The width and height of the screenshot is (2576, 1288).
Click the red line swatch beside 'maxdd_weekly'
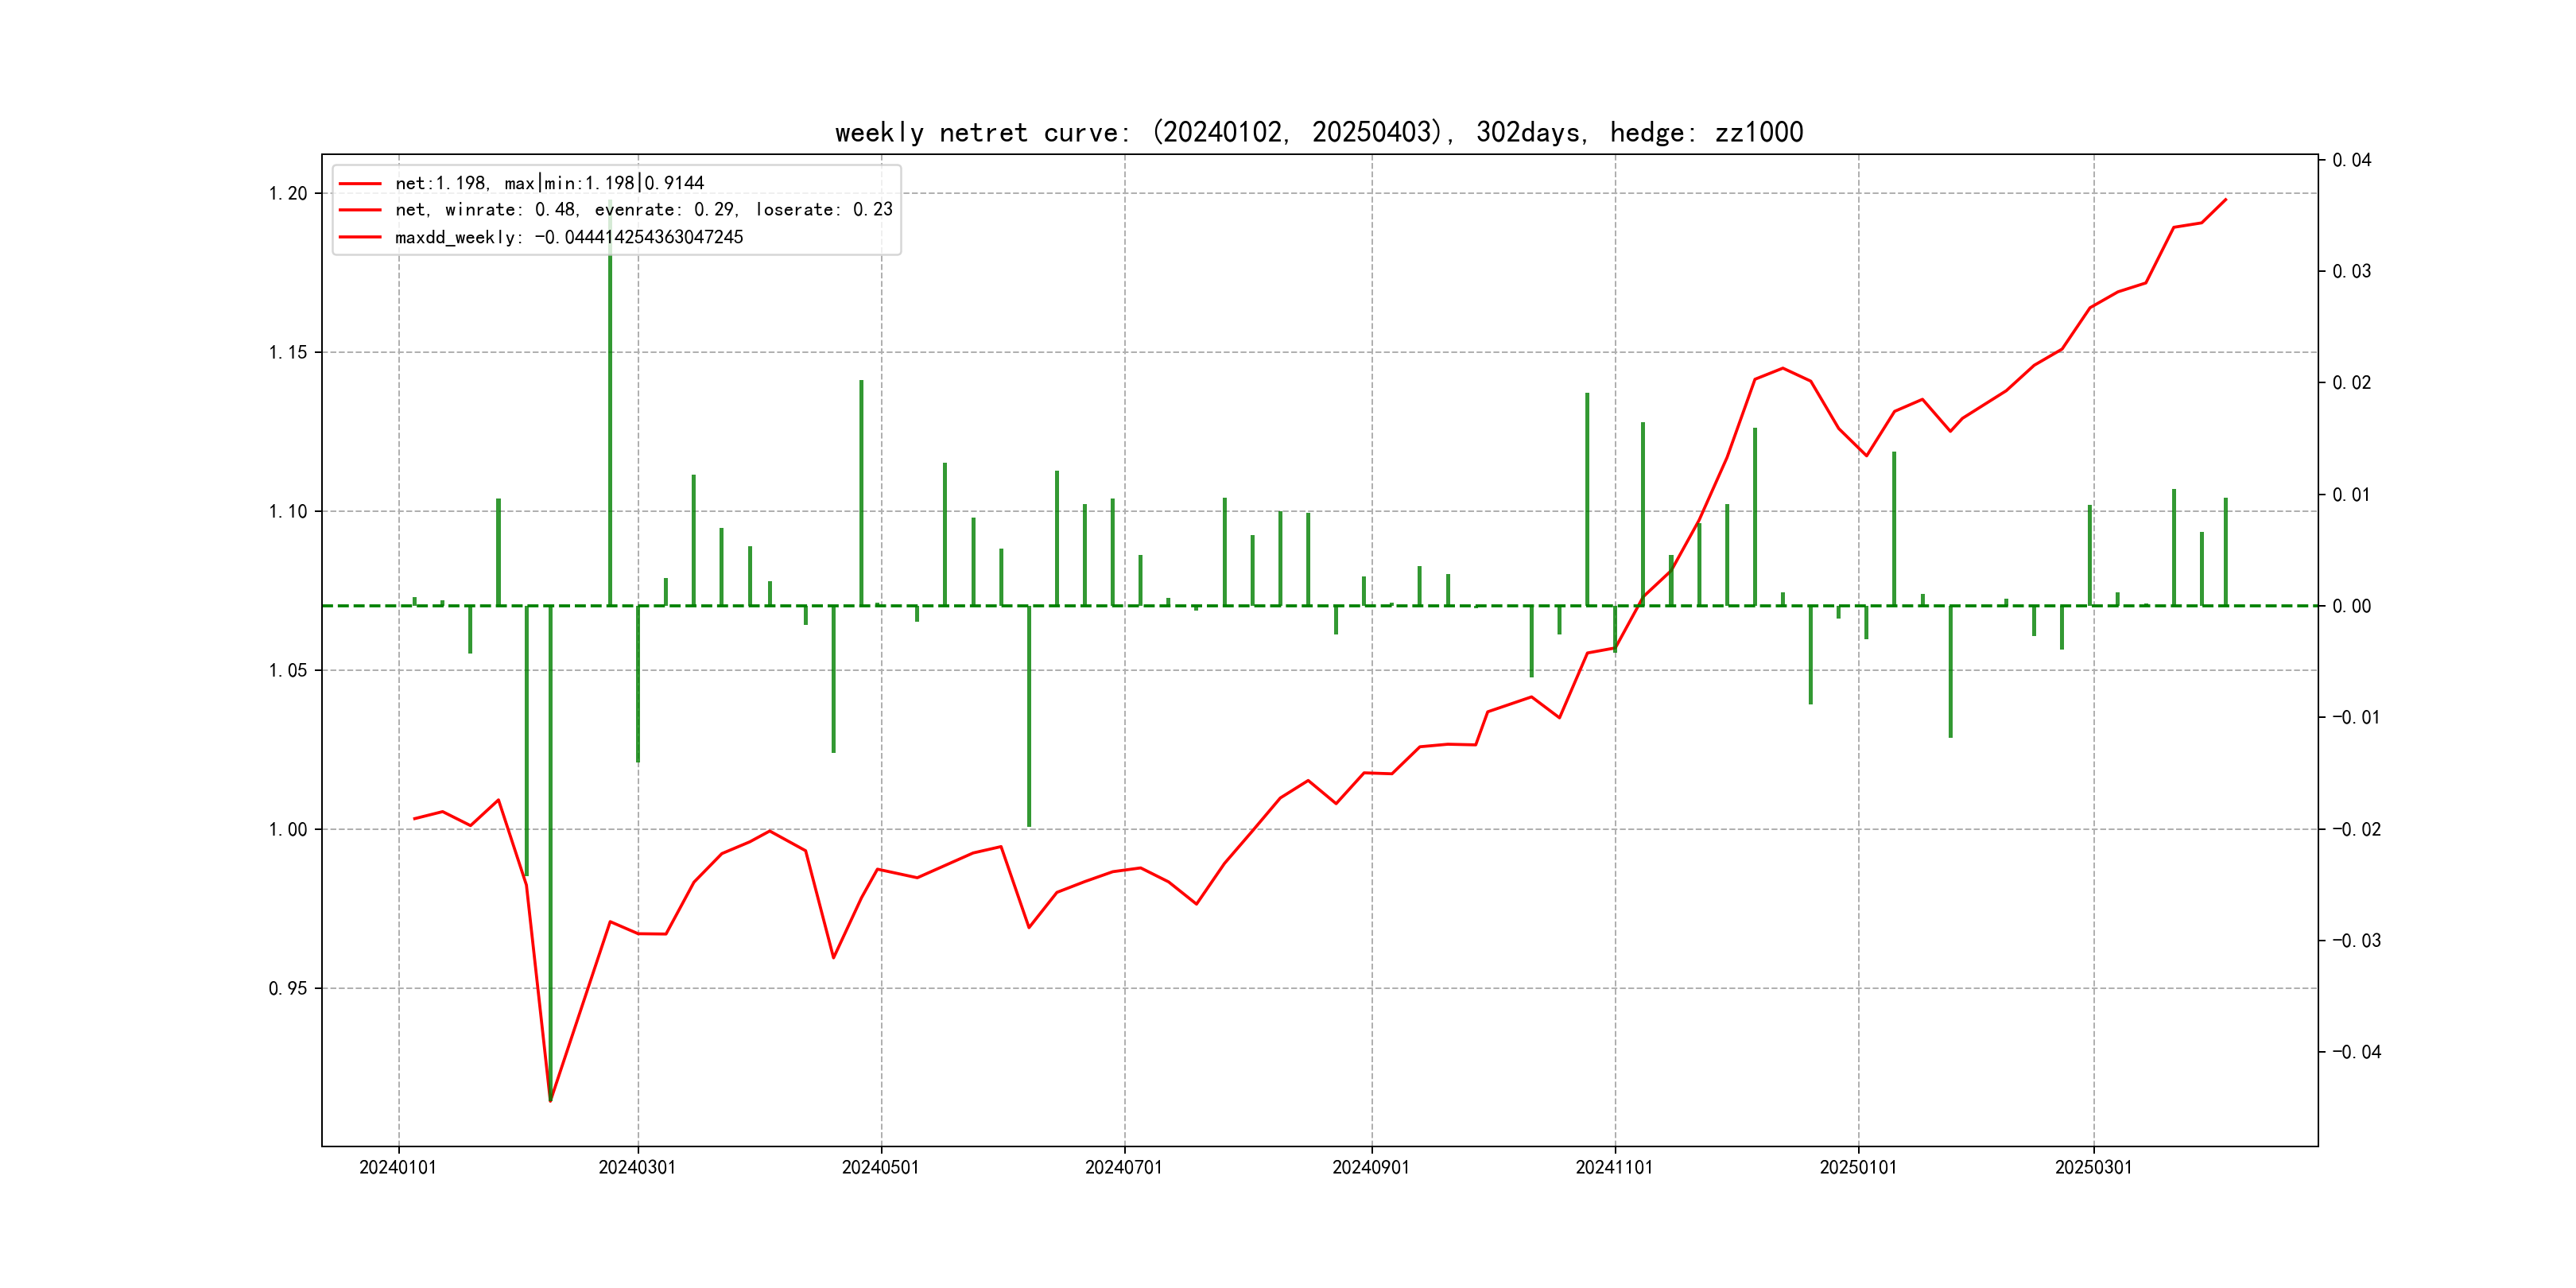click(x=360, y=237)
